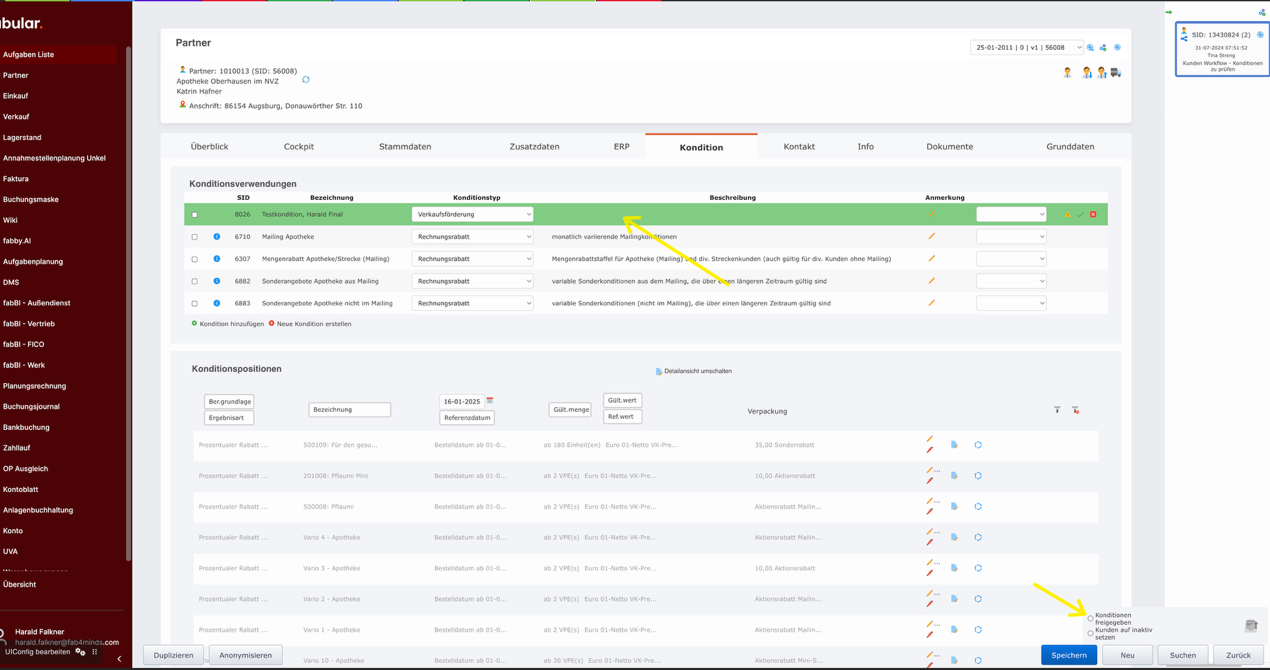Click 'Konditionen hinzufügen' link
The image size is (1270, 670).
[231, 324]
